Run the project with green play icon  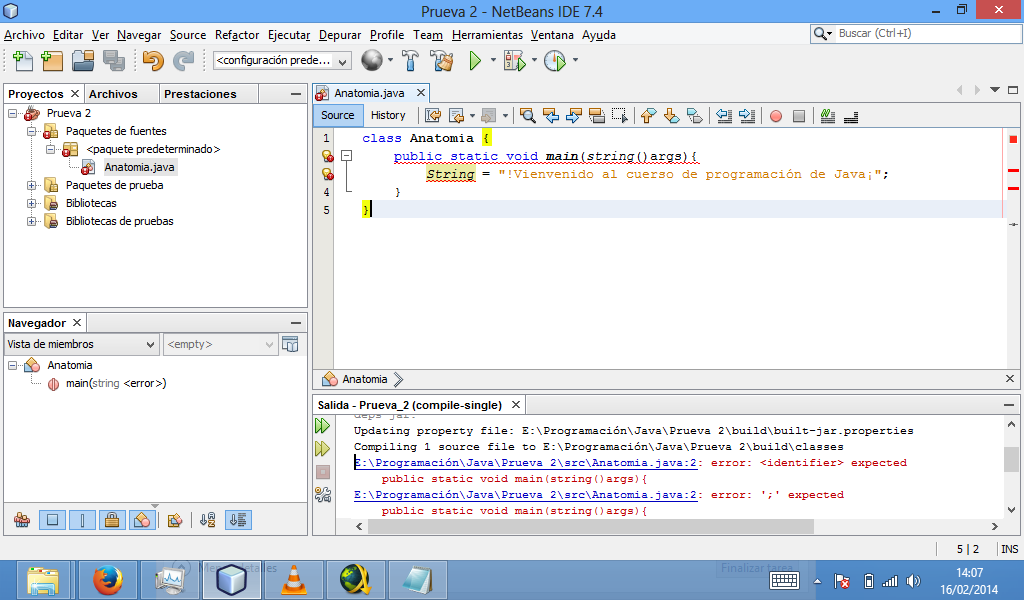coord(475,61)
